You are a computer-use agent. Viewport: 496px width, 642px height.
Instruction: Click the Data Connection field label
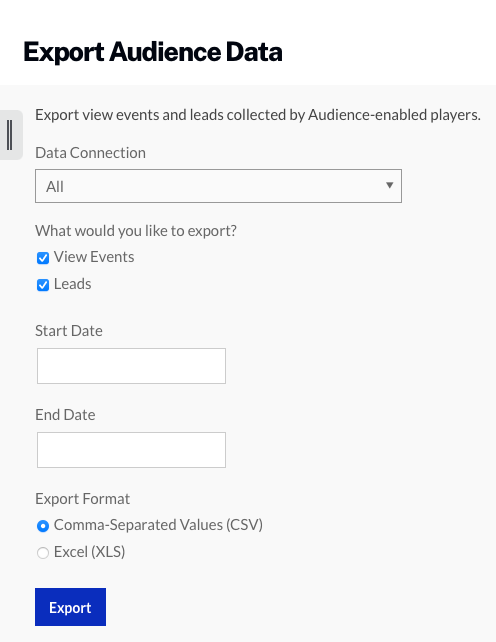(91, 153)
